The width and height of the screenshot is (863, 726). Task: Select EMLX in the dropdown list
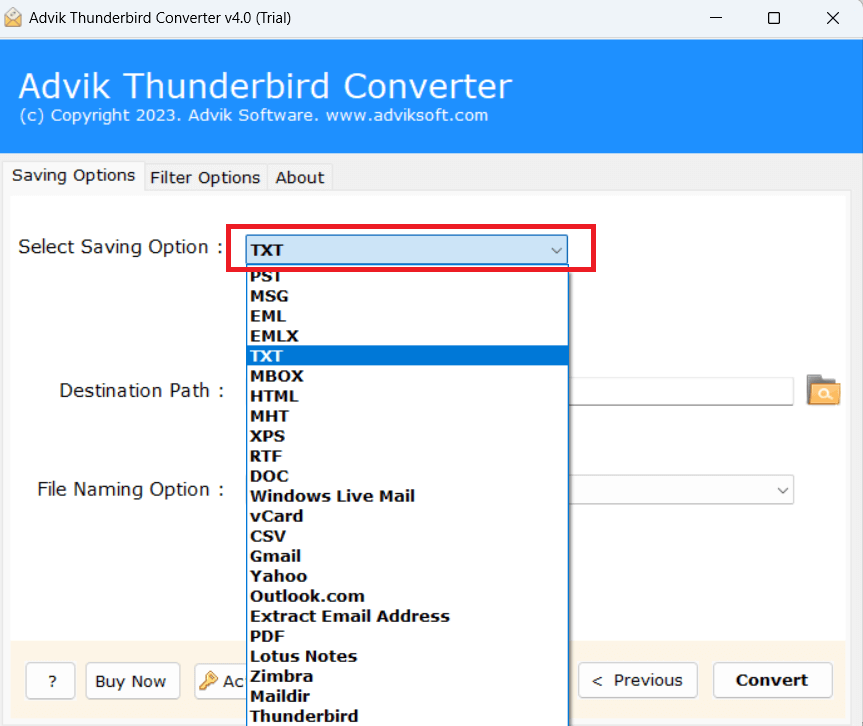point(407,336)
